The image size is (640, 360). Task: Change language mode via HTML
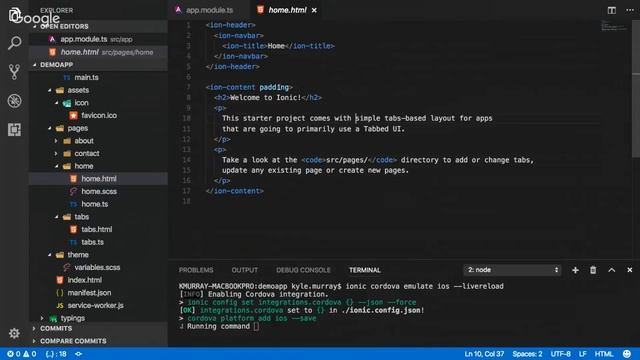[x=604, y=354]
